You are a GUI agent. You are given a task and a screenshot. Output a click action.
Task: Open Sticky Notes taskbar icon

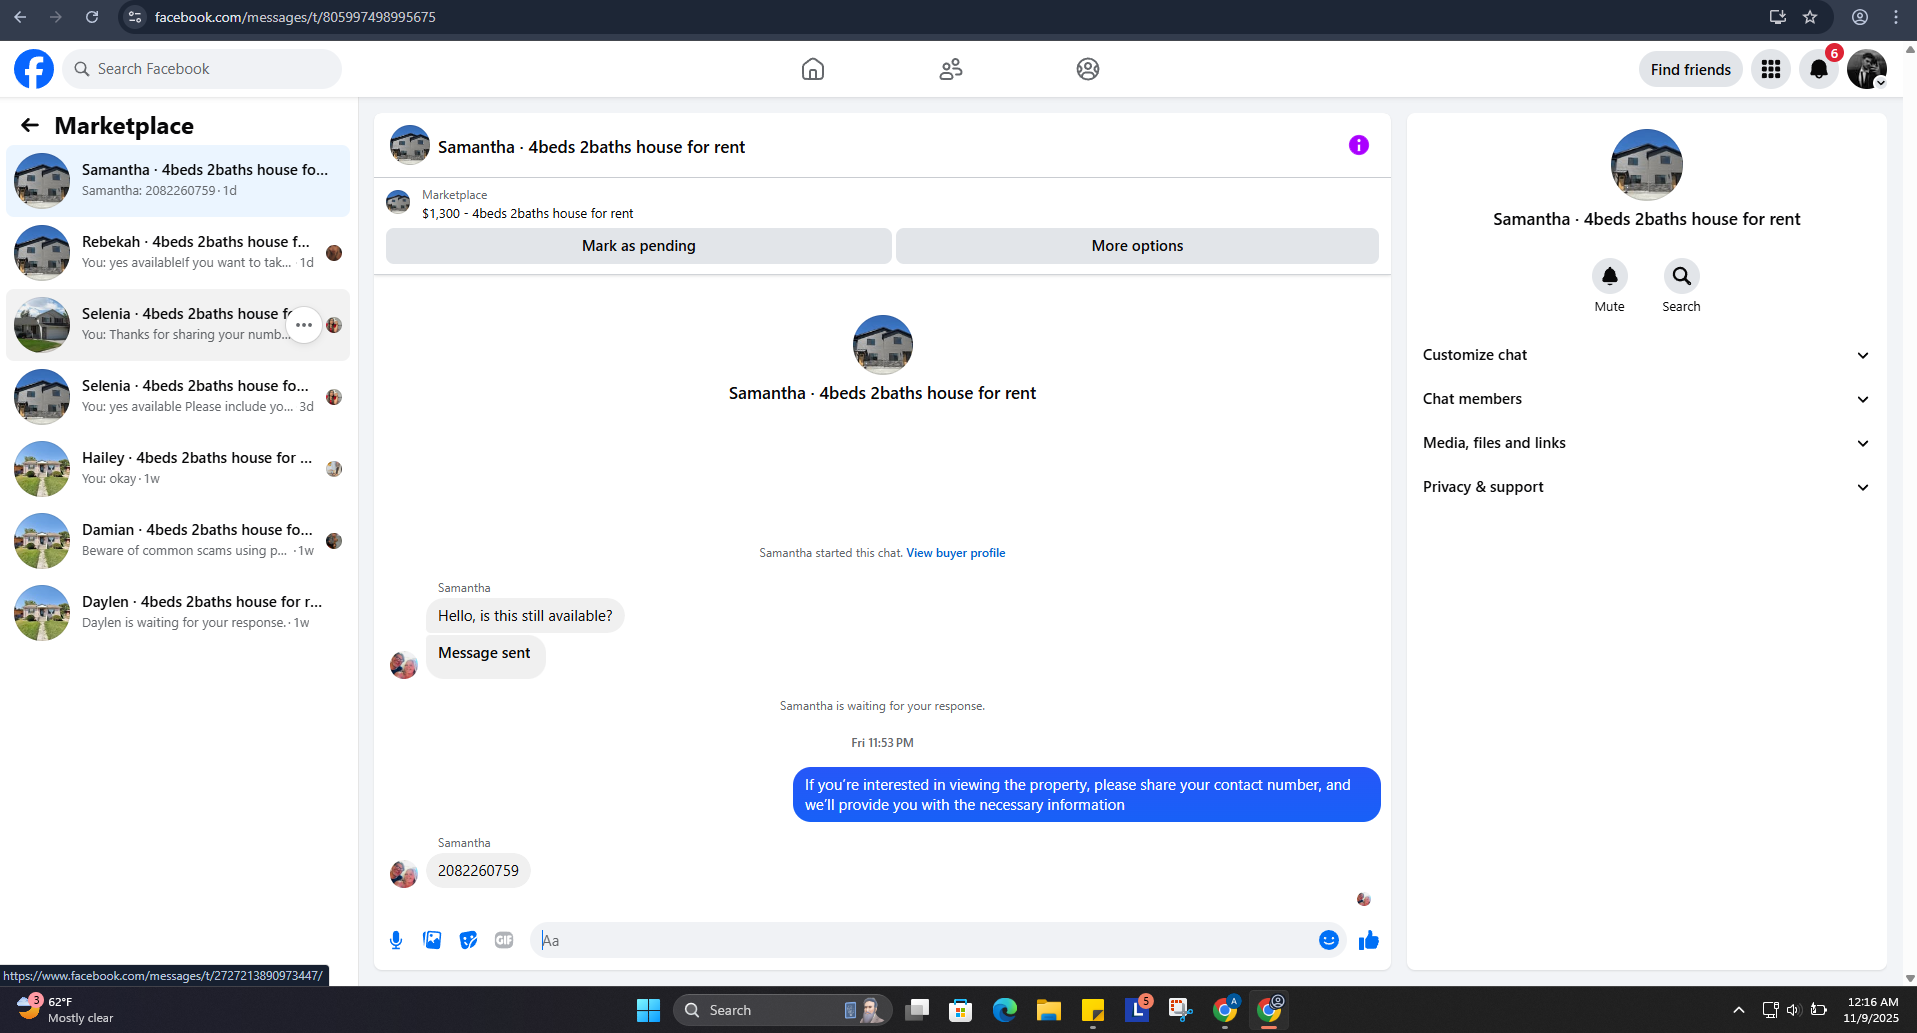click(1092, 1010)
